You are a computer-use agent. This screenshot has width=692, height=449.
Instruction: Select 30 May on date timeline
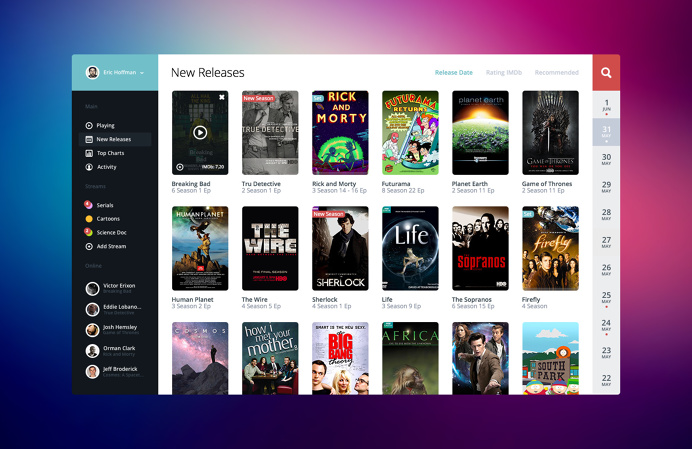(606, 160)
